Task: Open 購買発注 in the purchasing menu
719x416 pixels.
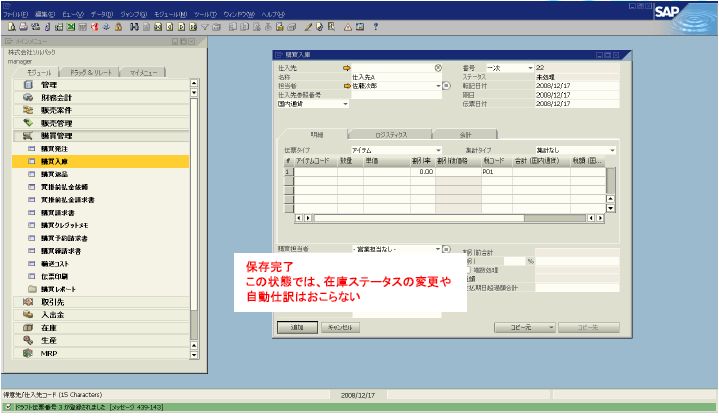Action: tap(101, 149)
